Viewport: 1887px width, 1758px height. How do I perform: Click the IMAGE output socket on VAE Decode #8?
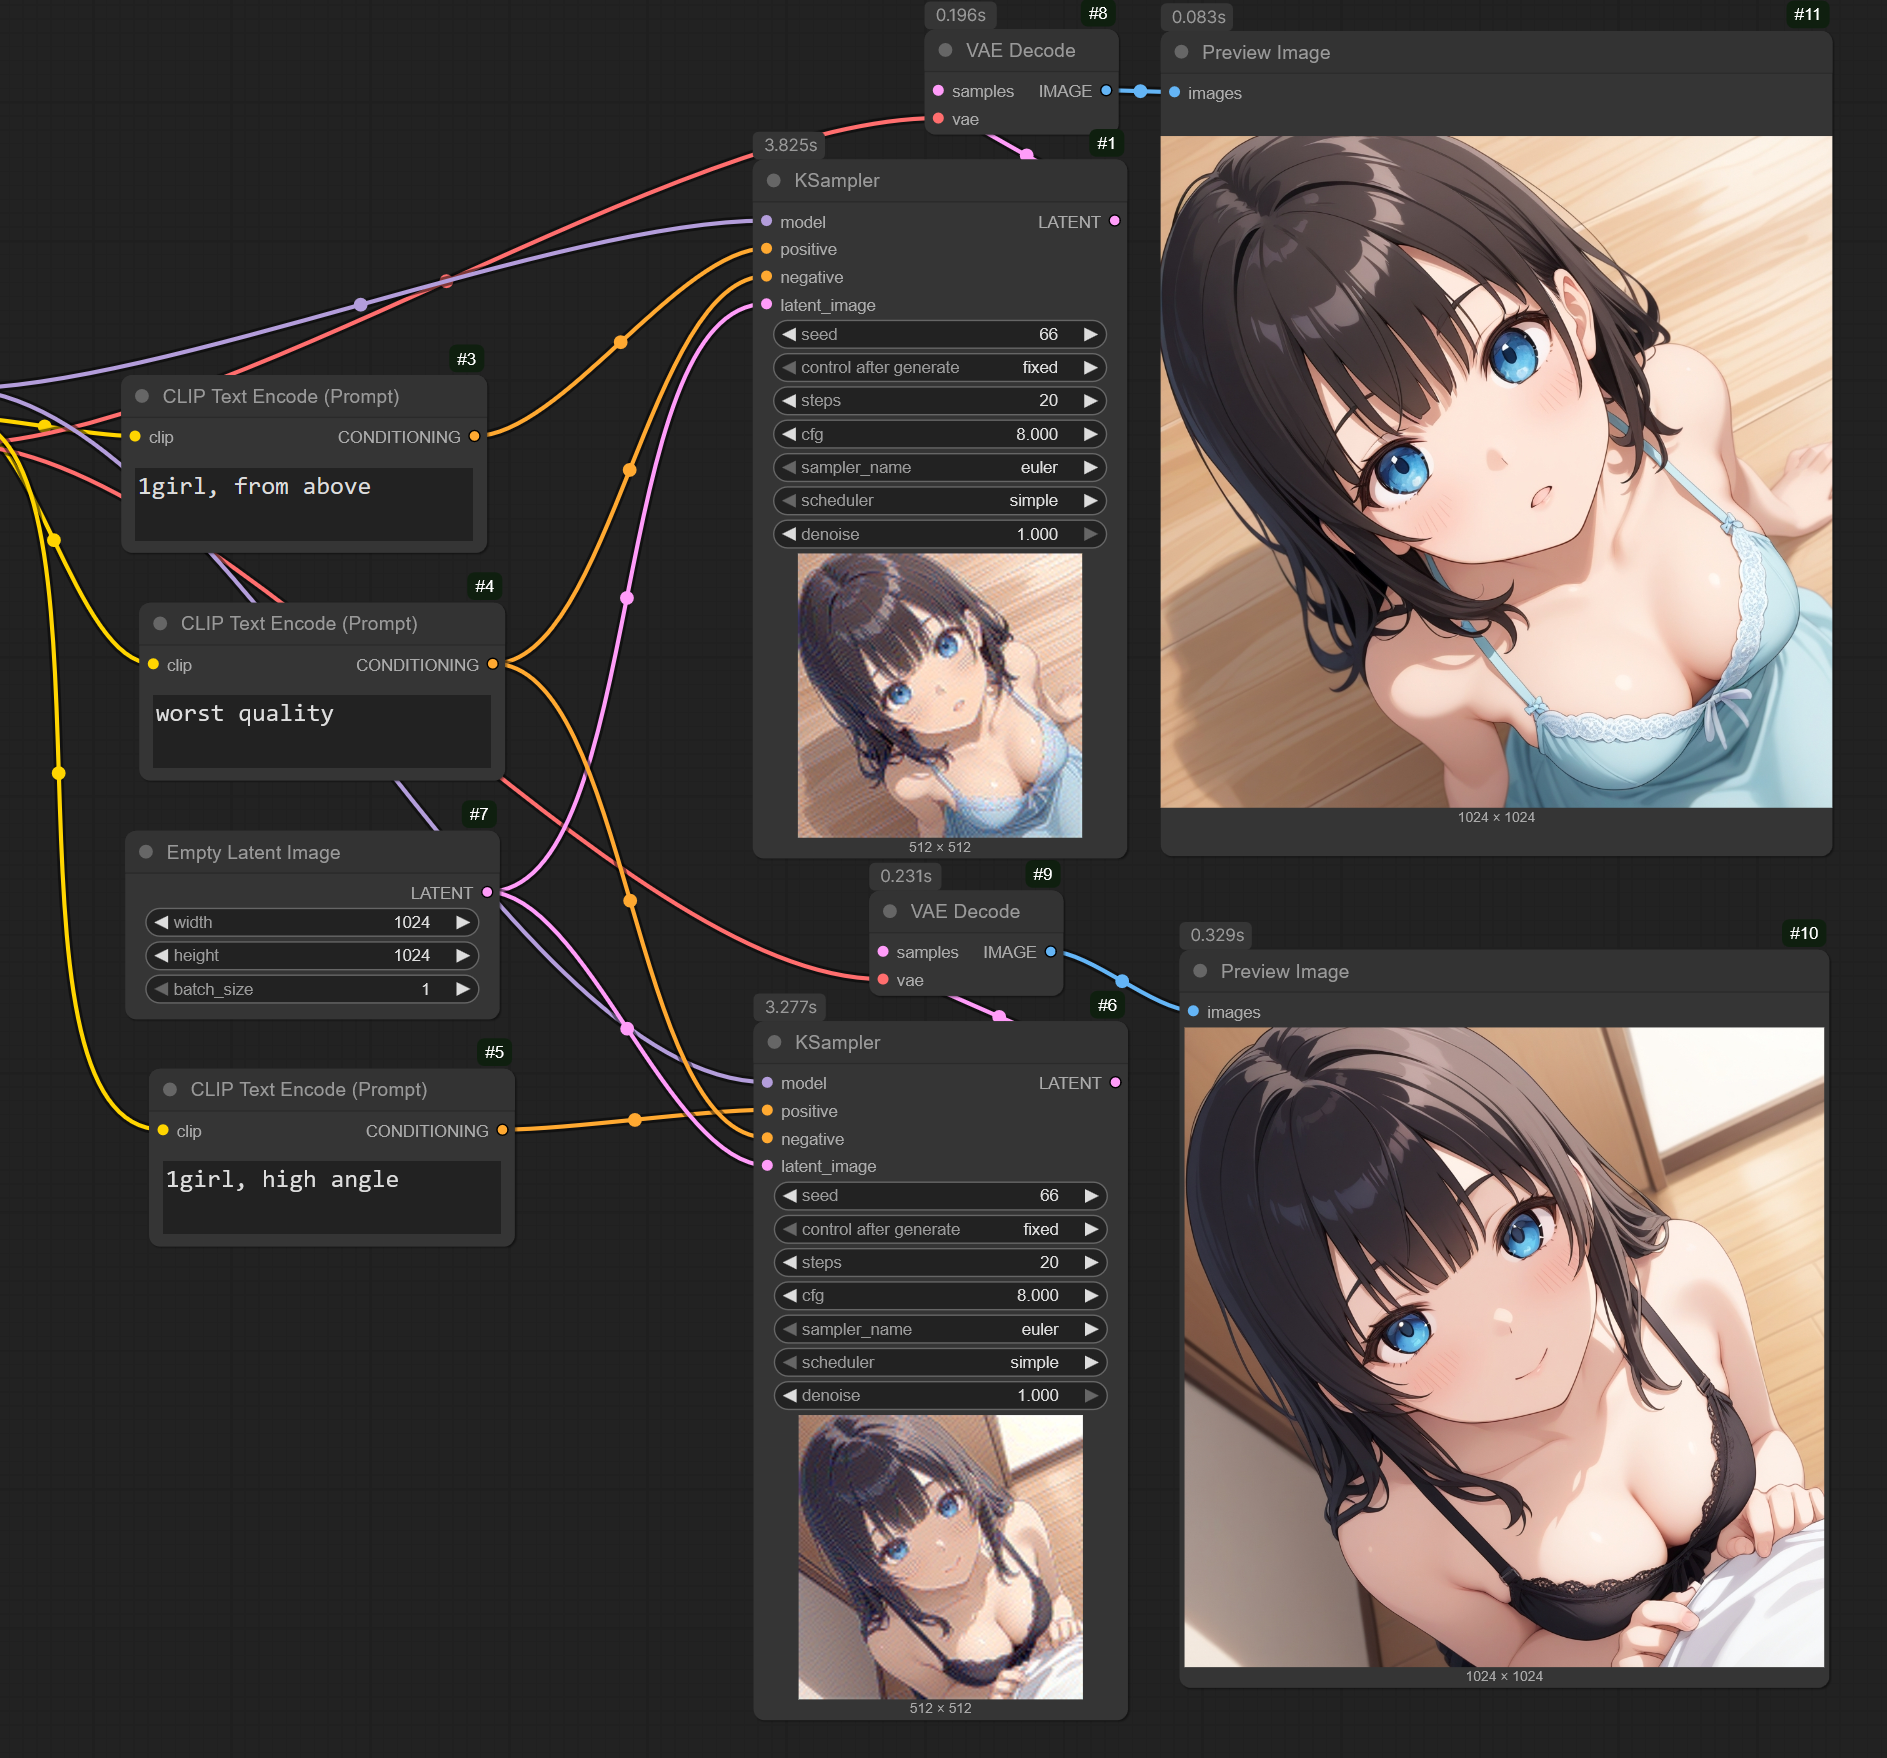pos(1106,91)
